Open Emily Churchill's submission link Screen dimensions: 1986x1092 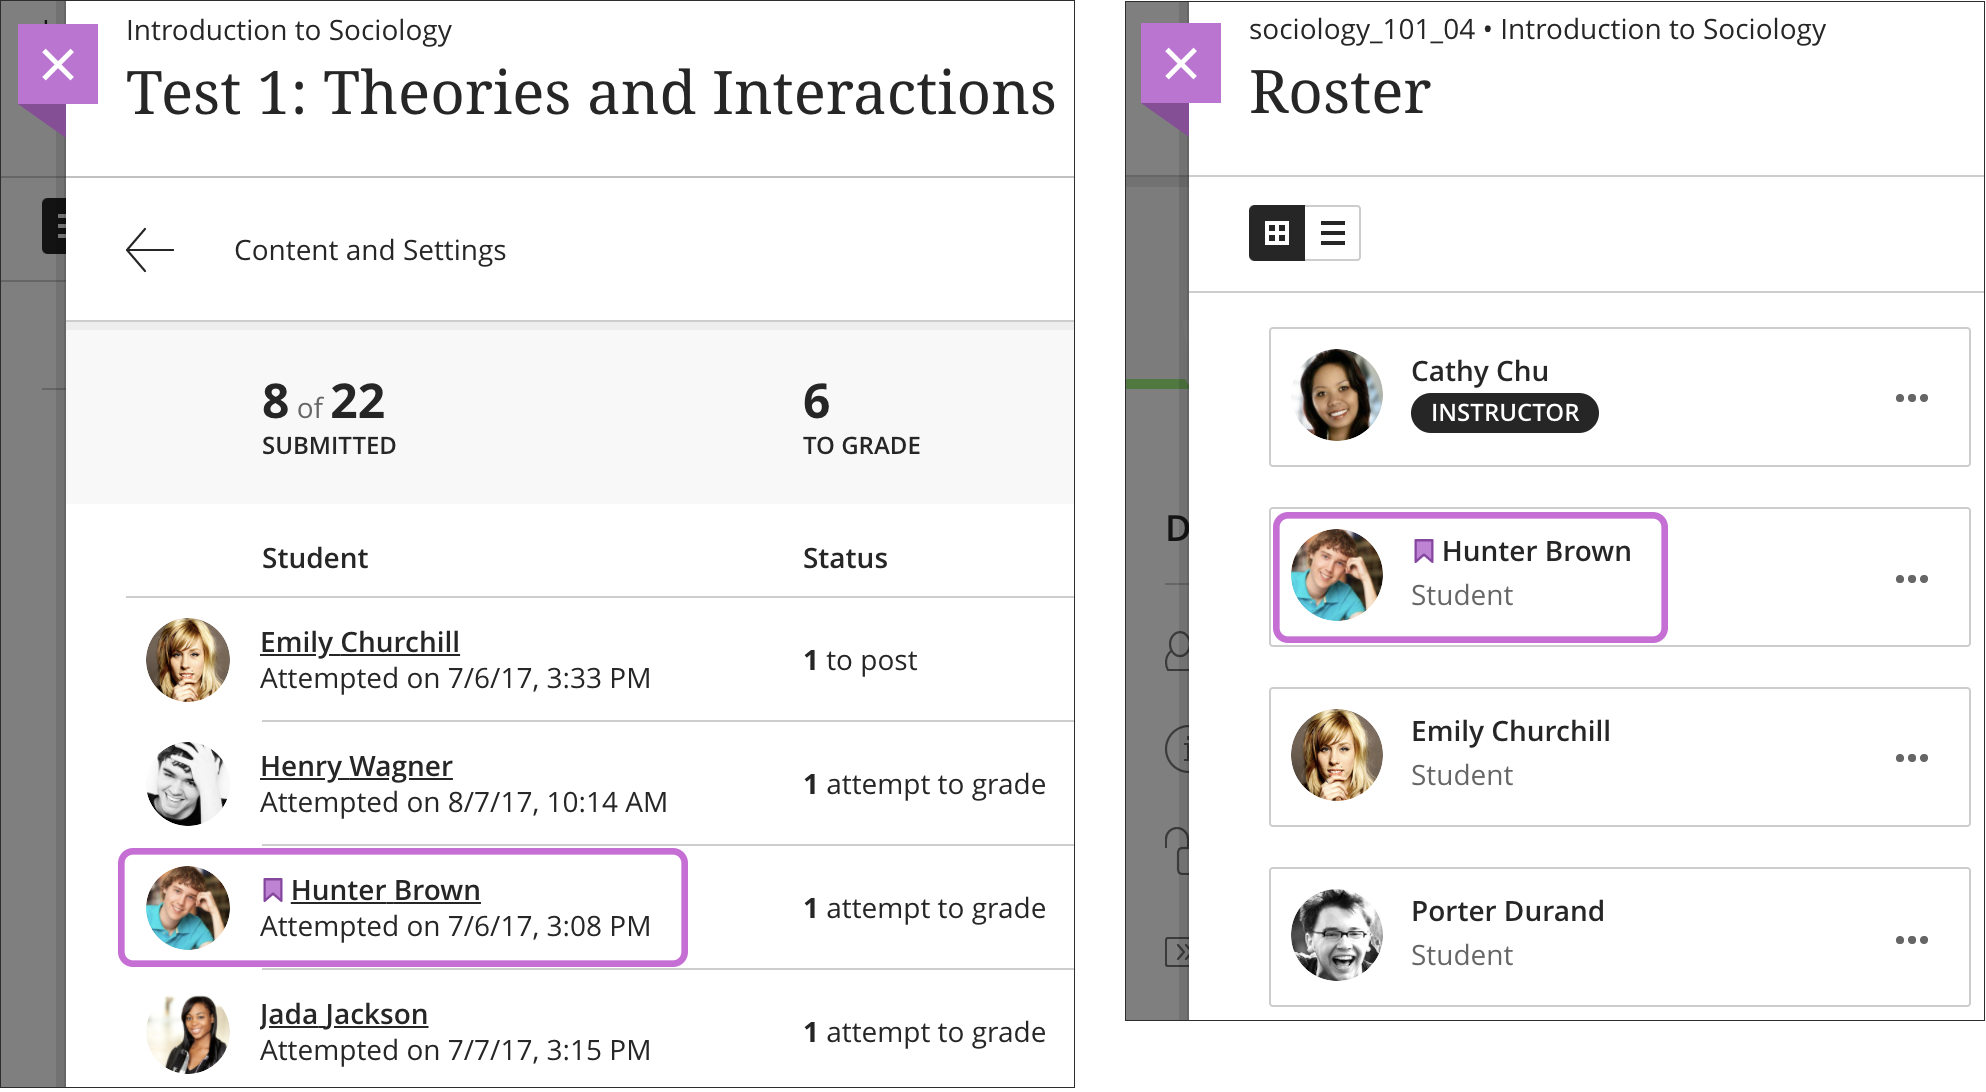click(x=359, y=642)
